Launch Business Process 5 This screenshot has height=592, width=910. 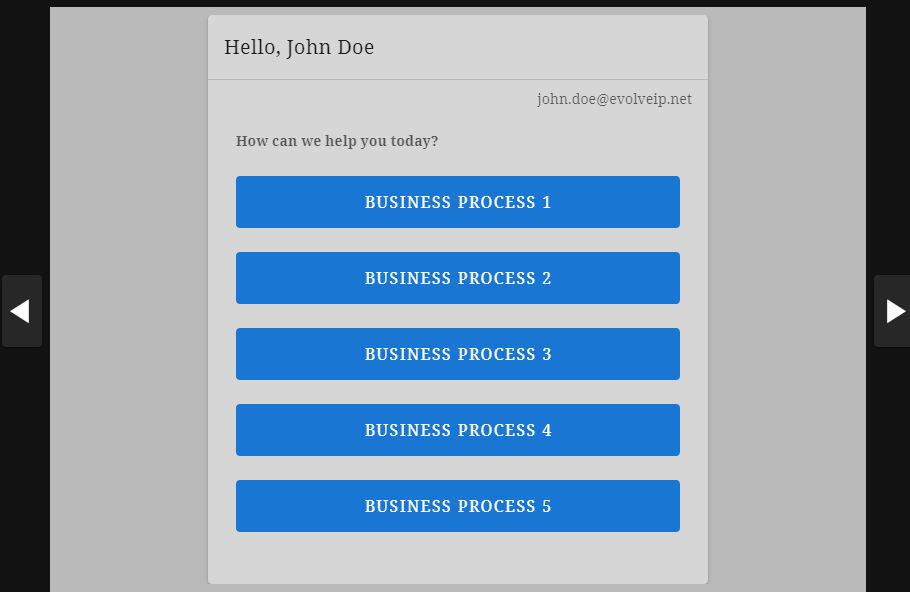pos(457,506)
